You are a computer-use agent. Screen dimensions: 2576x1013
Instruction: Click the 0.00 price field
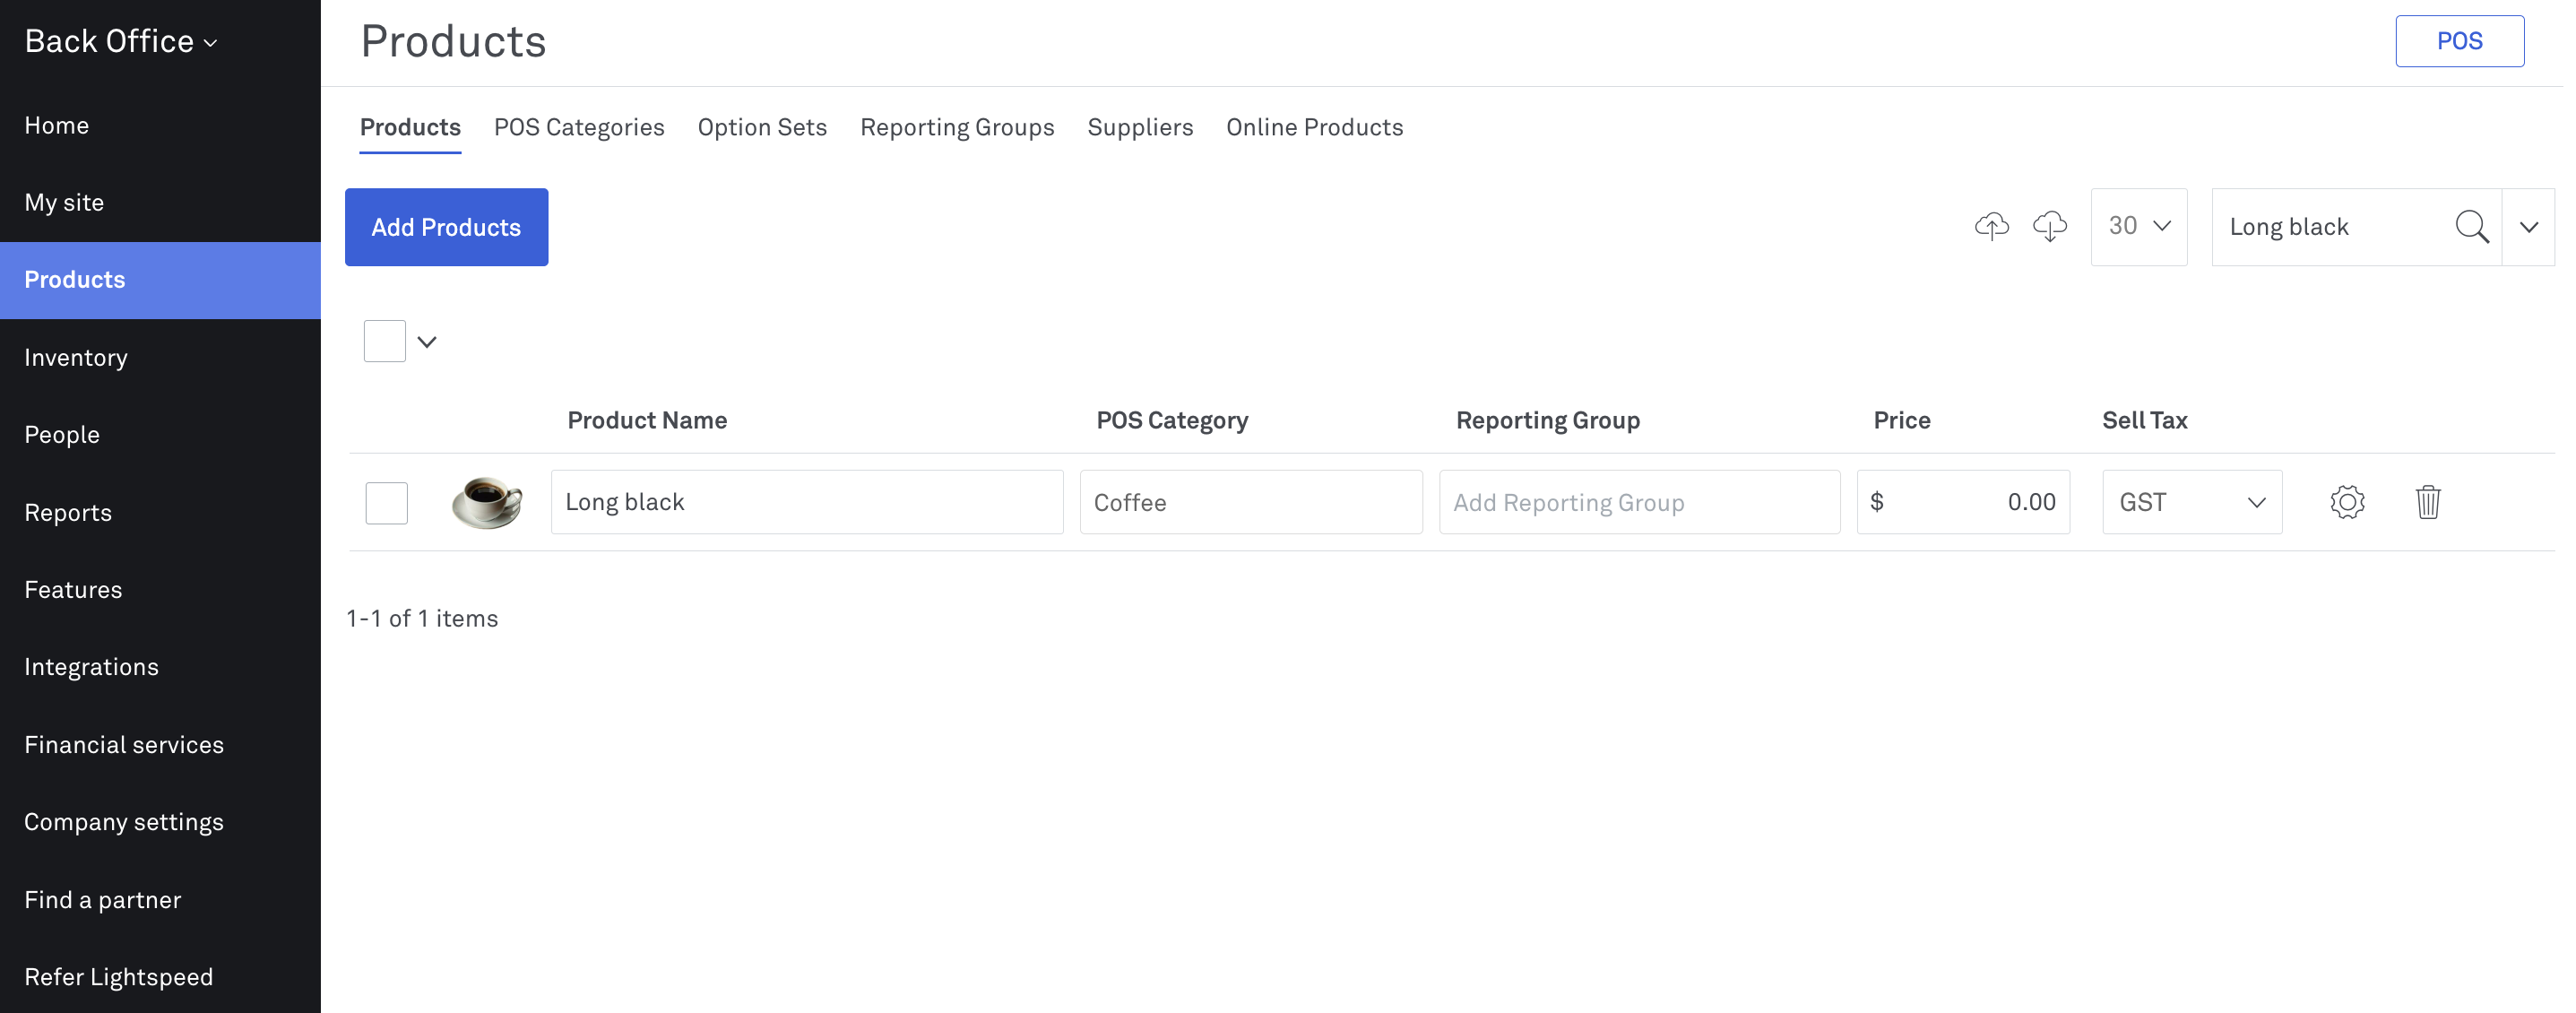(x=1963, y=502)
